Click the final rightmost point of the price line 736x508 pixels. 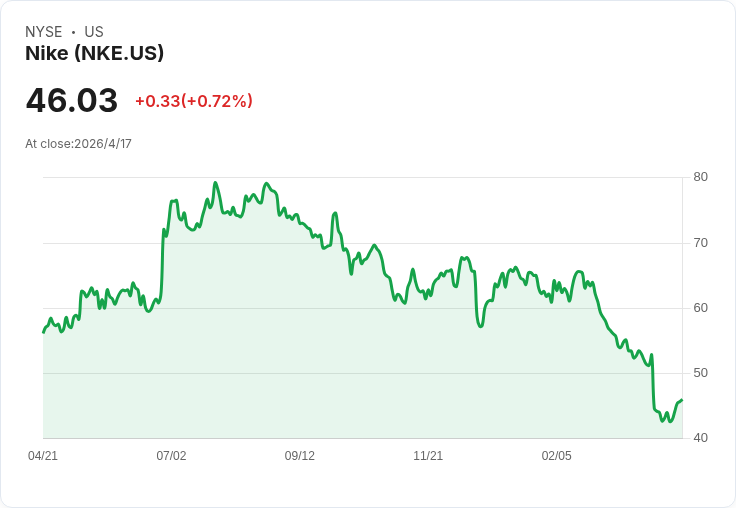tap(682, 400)
